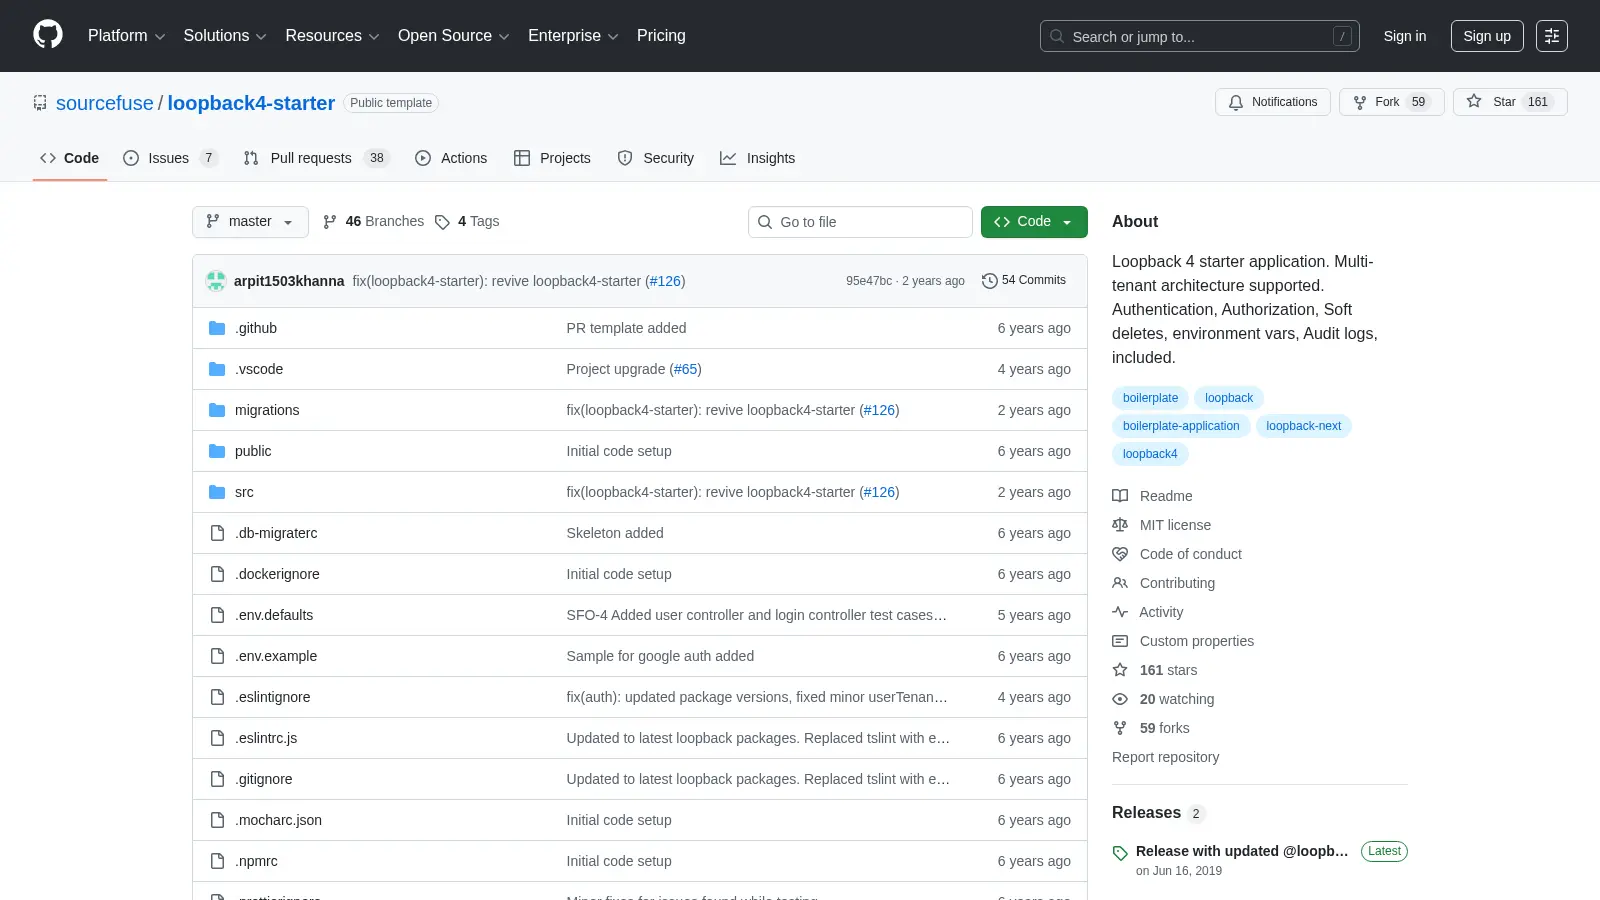Open the Actions tab
The width and height of the screenshot is (1600, 900).
pyautogui.click(x=451, y=158)
